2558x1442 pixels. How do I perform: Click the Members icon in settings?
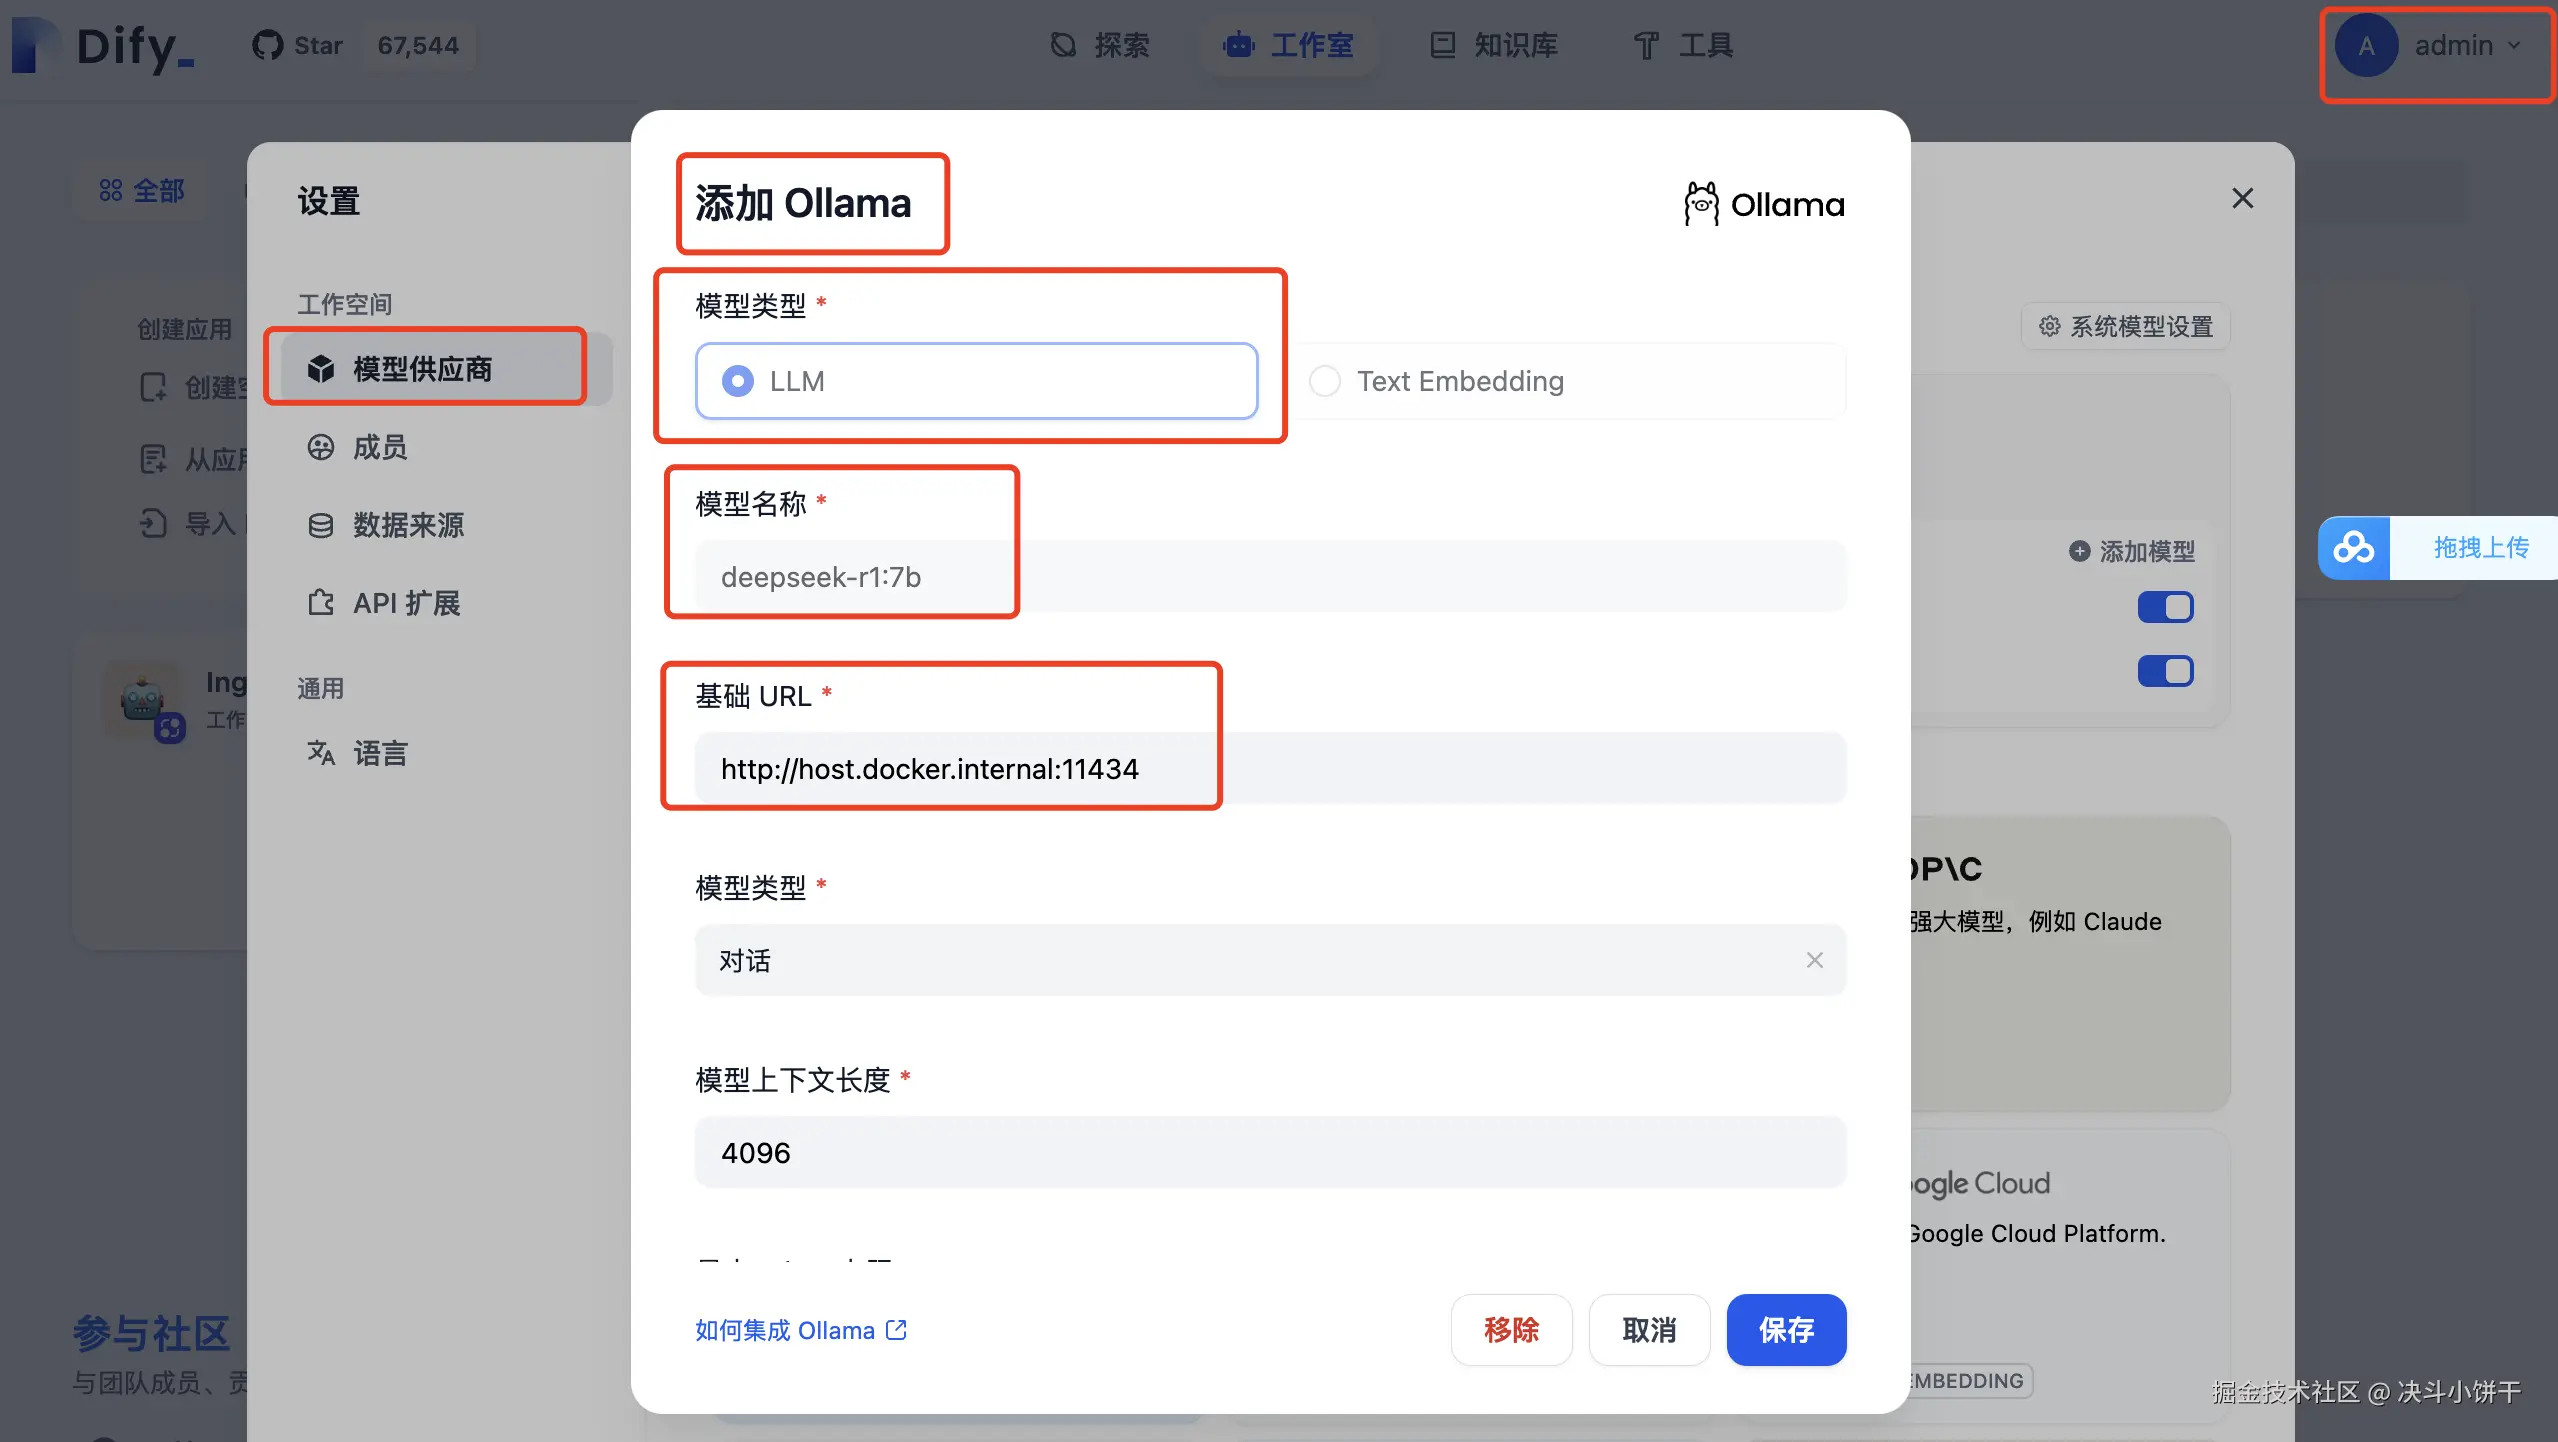point(320,447)
